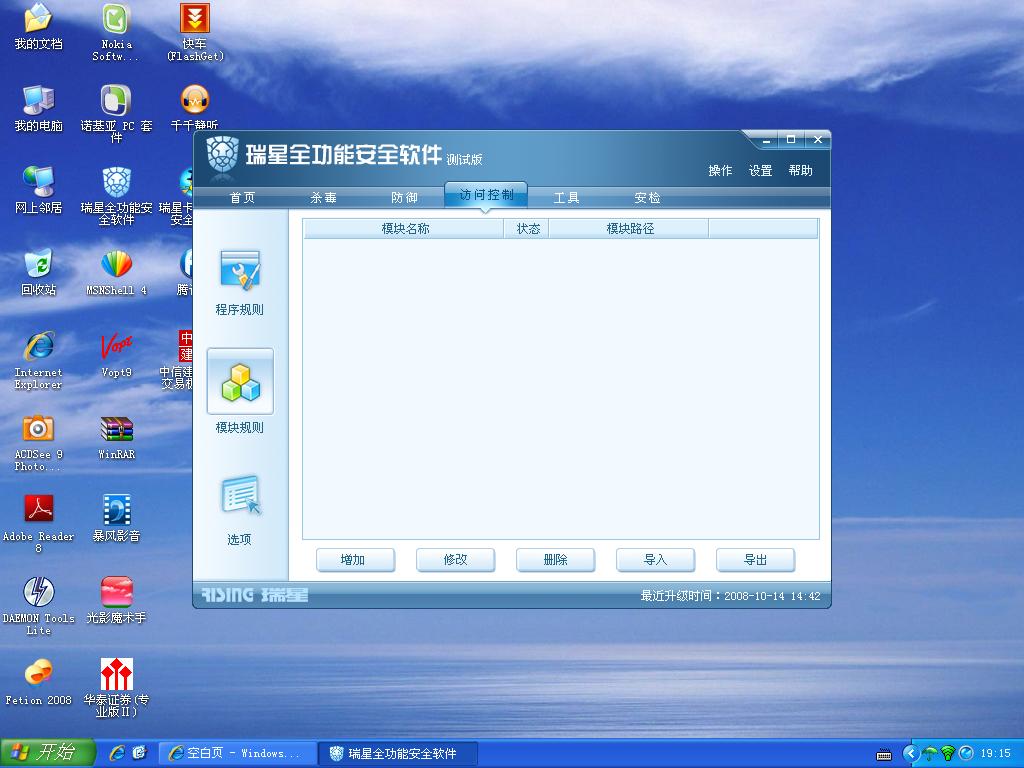Click Internet Explorer quick launch icon
This screenshot has width=1024, height=768.
pyautogui.click(x=118, y=753)
